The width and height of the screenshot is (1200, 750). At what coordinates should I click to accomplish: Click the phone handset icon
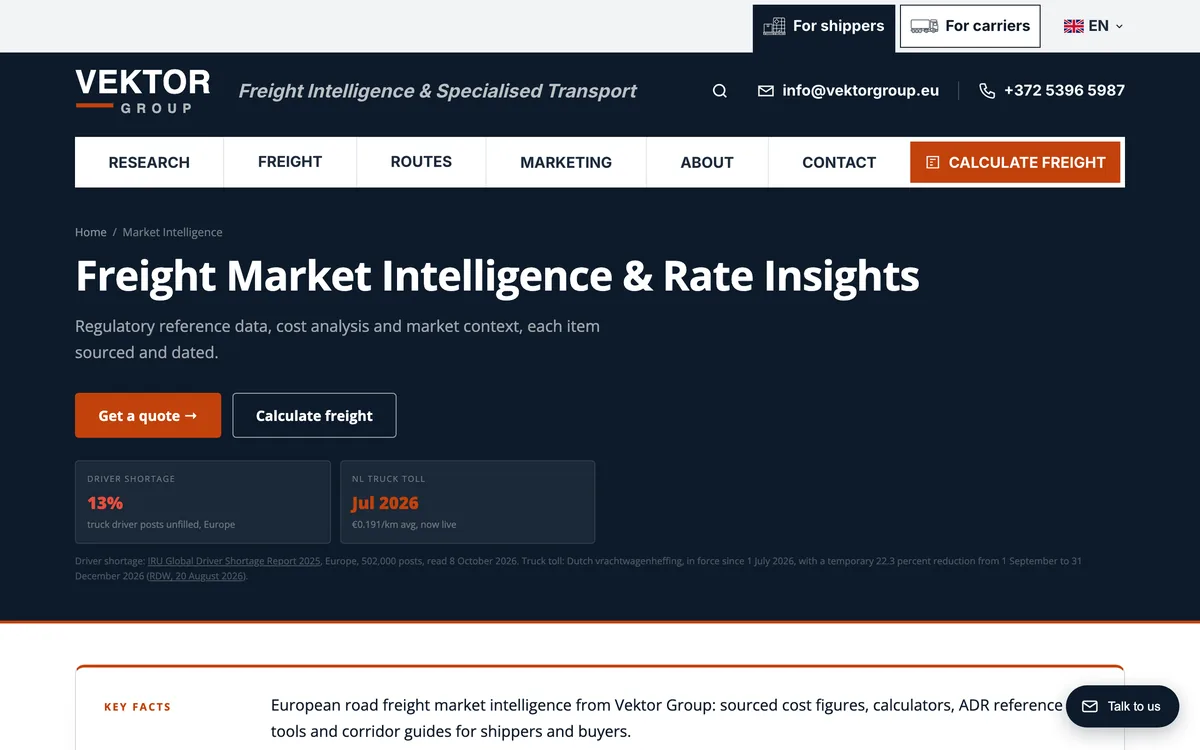pyautogui.click(x=987, y=91)
